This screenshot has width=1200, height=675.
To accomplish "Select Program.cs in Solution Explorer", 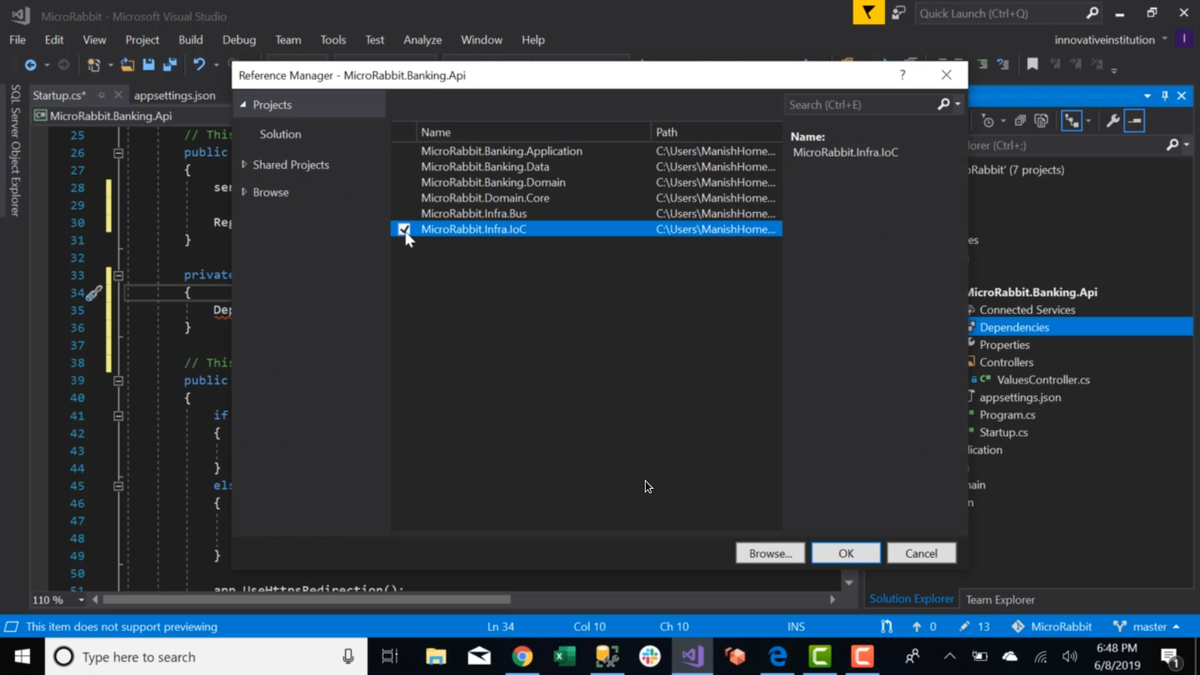I will (x=1007, y=415).
